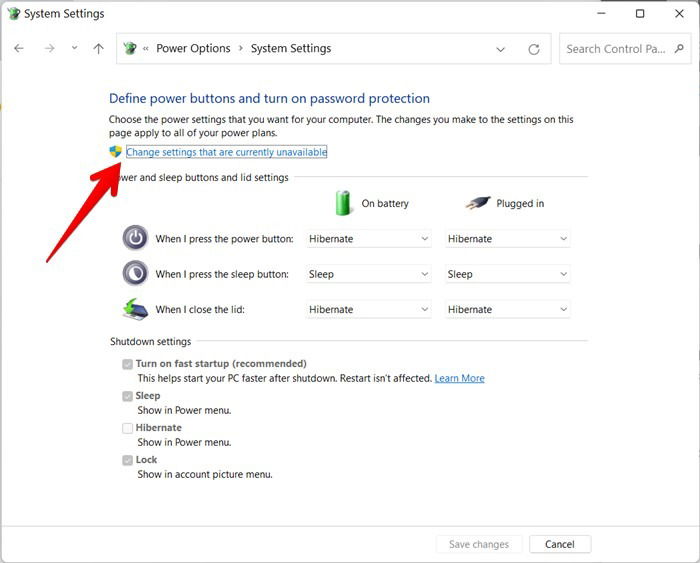This screenshot has width=700, height=563.
Task: Toggle the Sleep power menu checkbox
Action: click(x=128, y=396)
